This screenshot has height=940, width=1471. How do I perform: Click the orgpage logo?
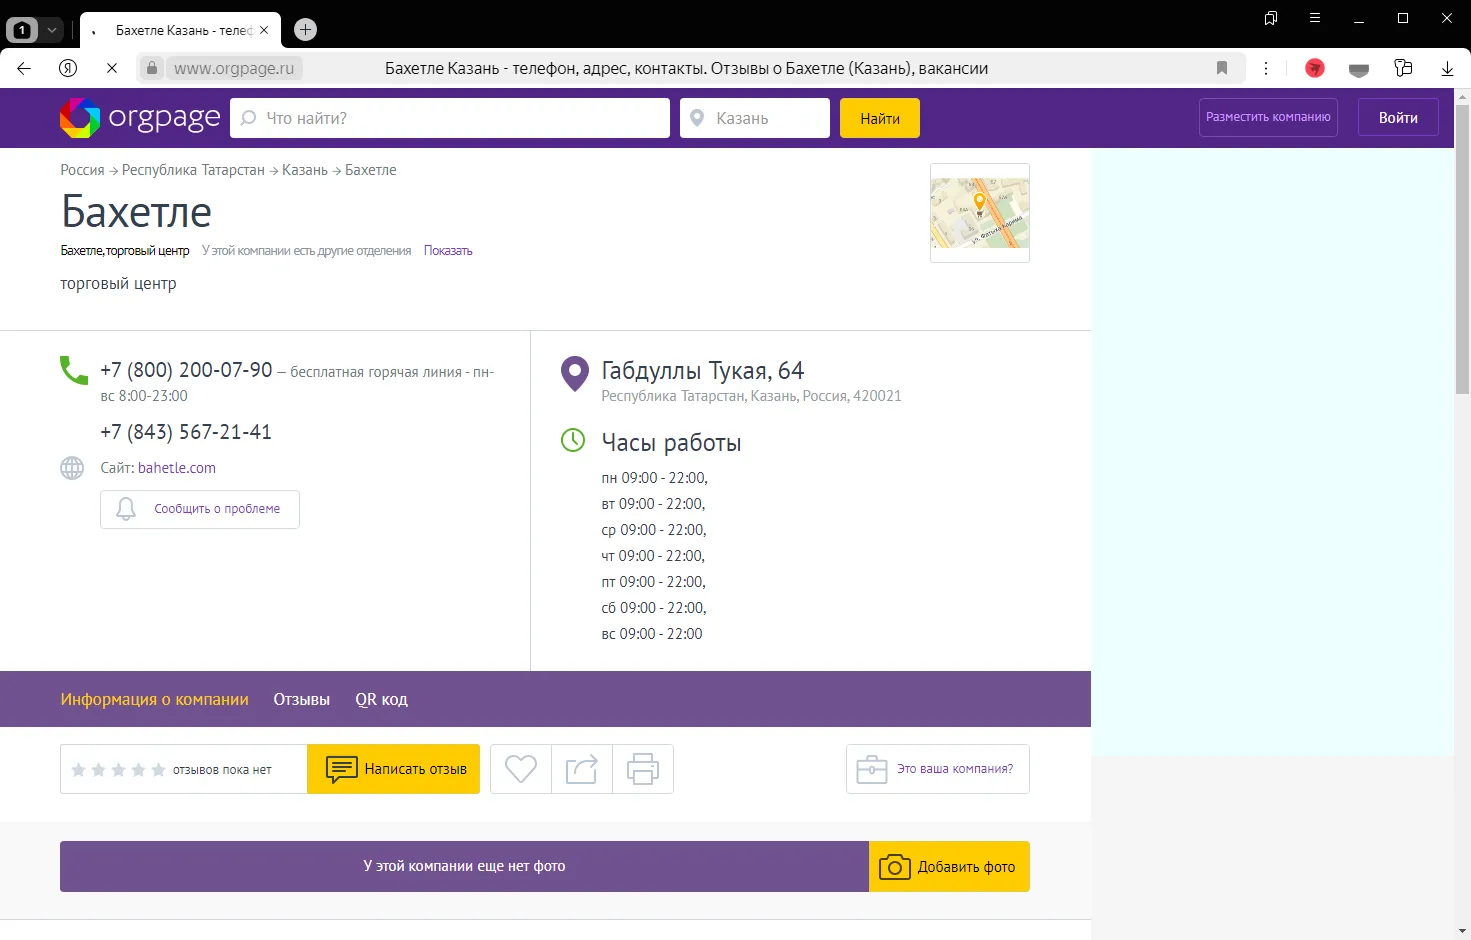(140, 118)
